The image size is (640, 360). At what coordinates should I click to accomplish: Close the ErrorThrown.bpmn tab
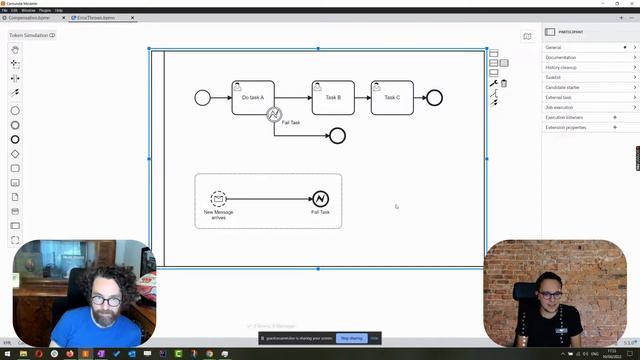(132, 18)
